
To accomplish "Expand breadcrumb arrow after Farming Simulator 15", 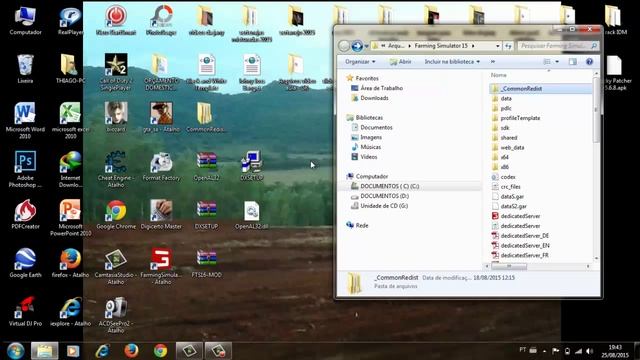I will click(473, 46).
